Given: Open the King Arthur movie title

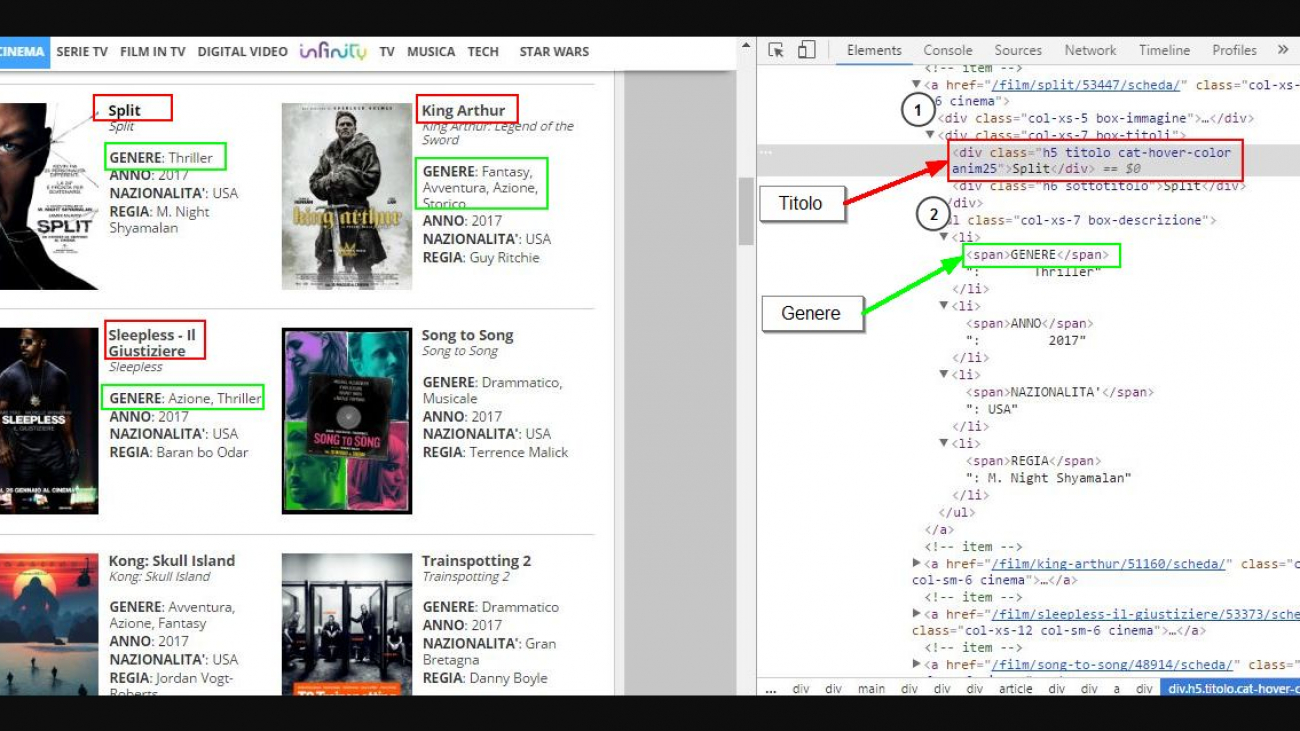Looking at the screenshot, I should point(463,110).
